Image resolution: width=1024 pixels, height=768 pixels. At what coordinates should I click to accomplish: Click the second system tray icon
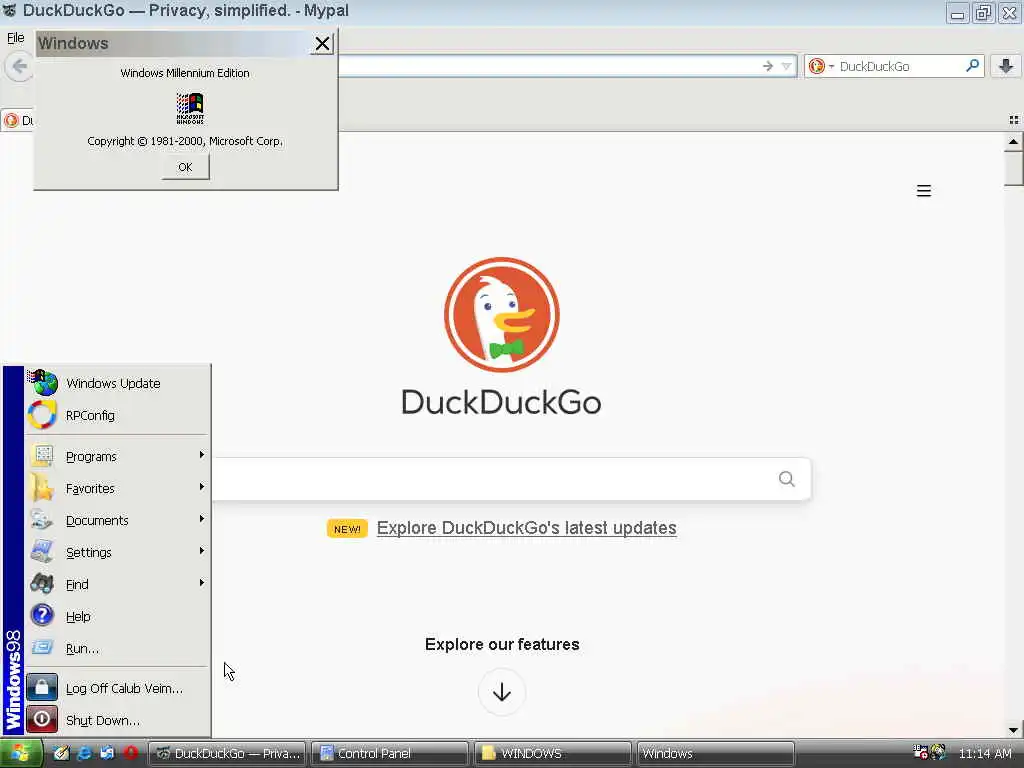(938, 752)
